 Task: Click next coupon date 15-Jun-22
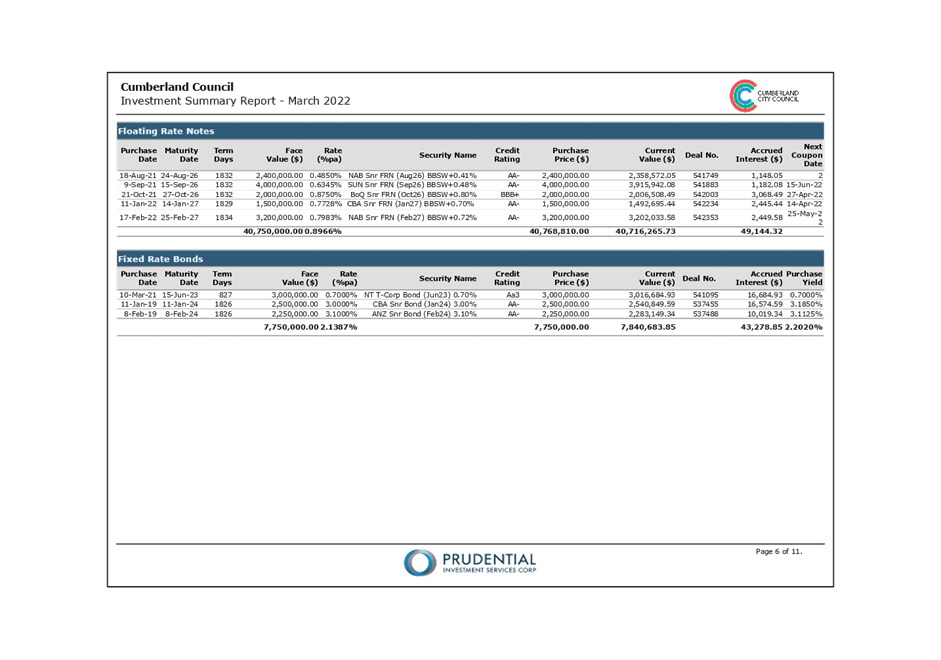point(804,185)
